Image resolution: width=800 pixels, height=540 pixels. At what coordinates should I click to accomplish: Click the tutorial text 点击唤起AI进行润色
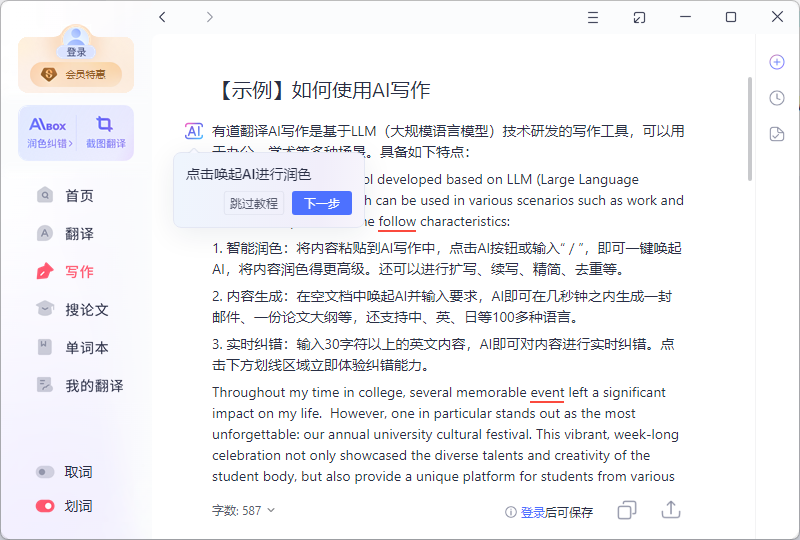pos(248,175)
